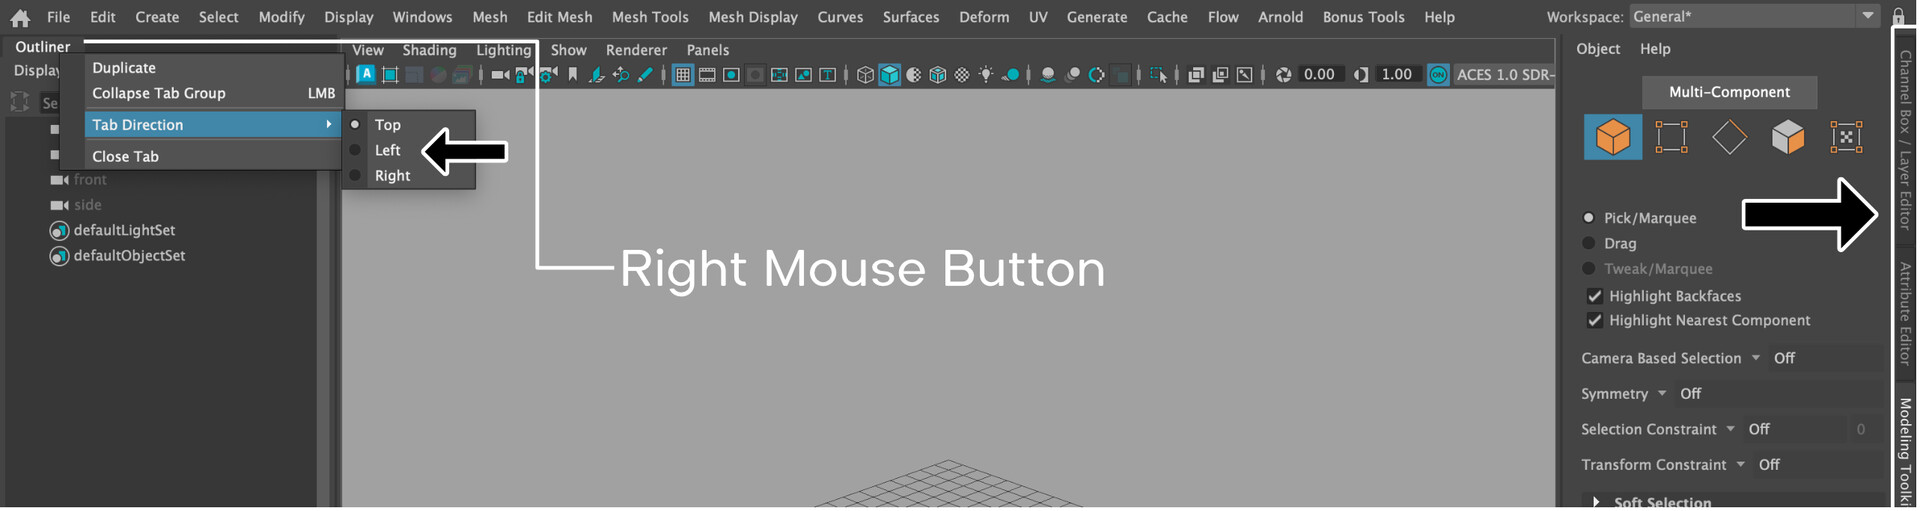Click the Home icon in the menu bar
Viewport: 1920px width, 511px height.
pyautogui.click(x=20, y=17)
